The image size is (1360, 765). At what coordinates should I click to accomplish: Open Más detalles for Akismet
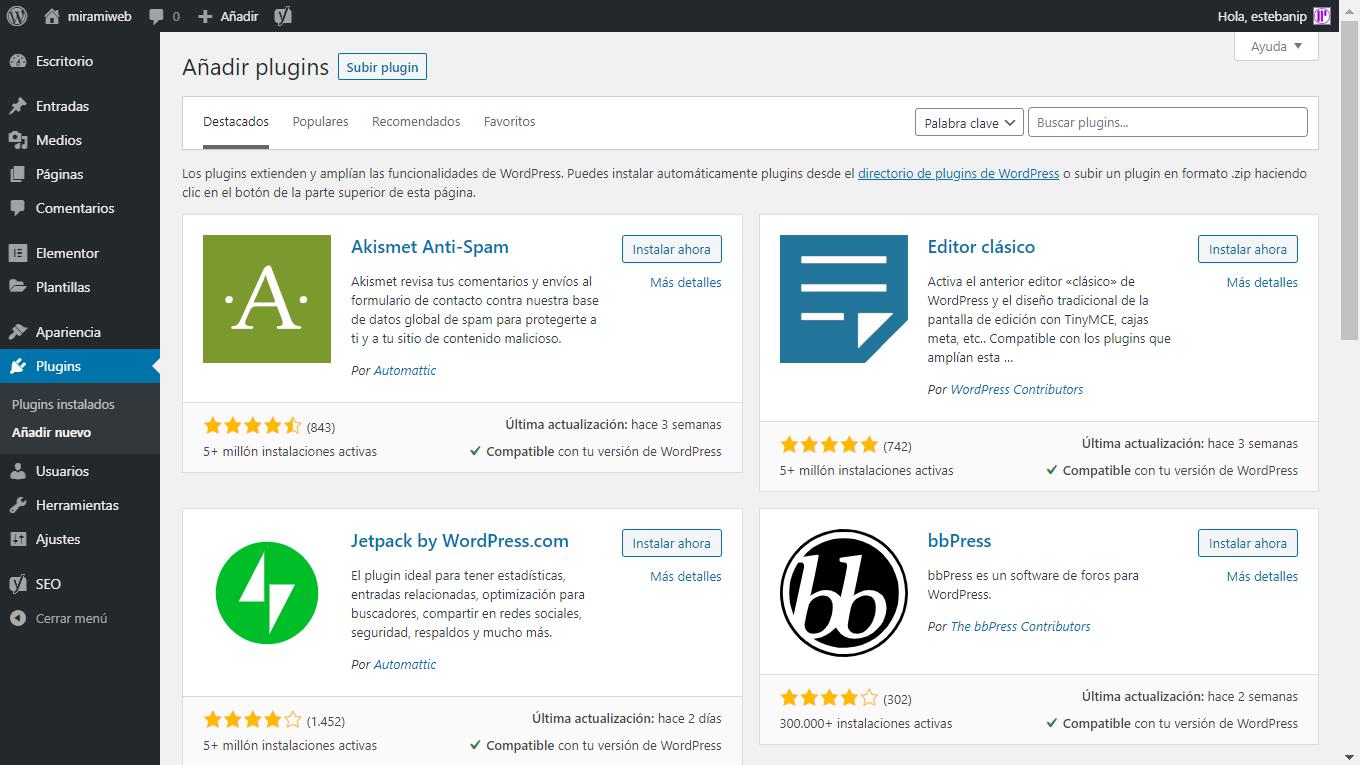coord(685,283)
